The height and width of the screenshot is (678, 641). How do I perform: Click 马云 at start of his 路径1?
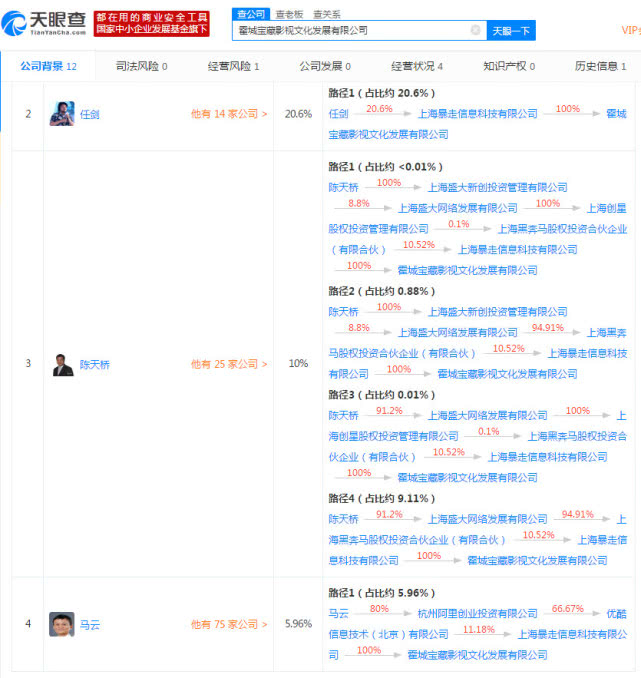pos(338,614)
